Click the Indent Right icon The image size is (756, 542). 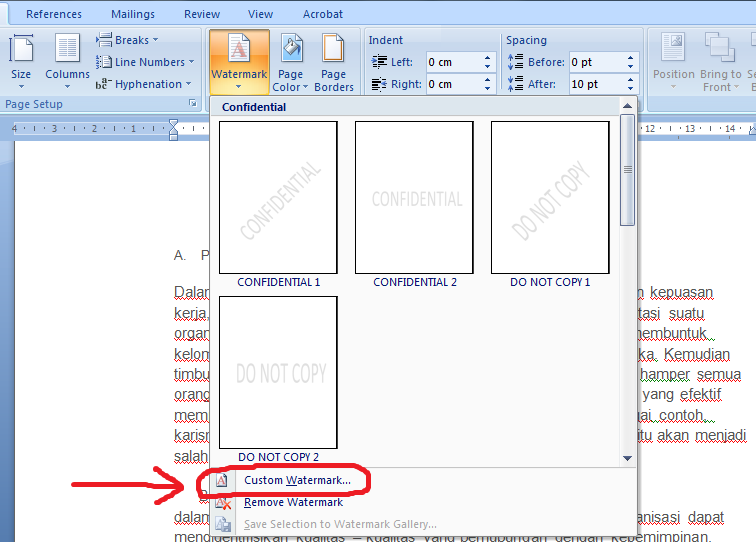(379, 84)
